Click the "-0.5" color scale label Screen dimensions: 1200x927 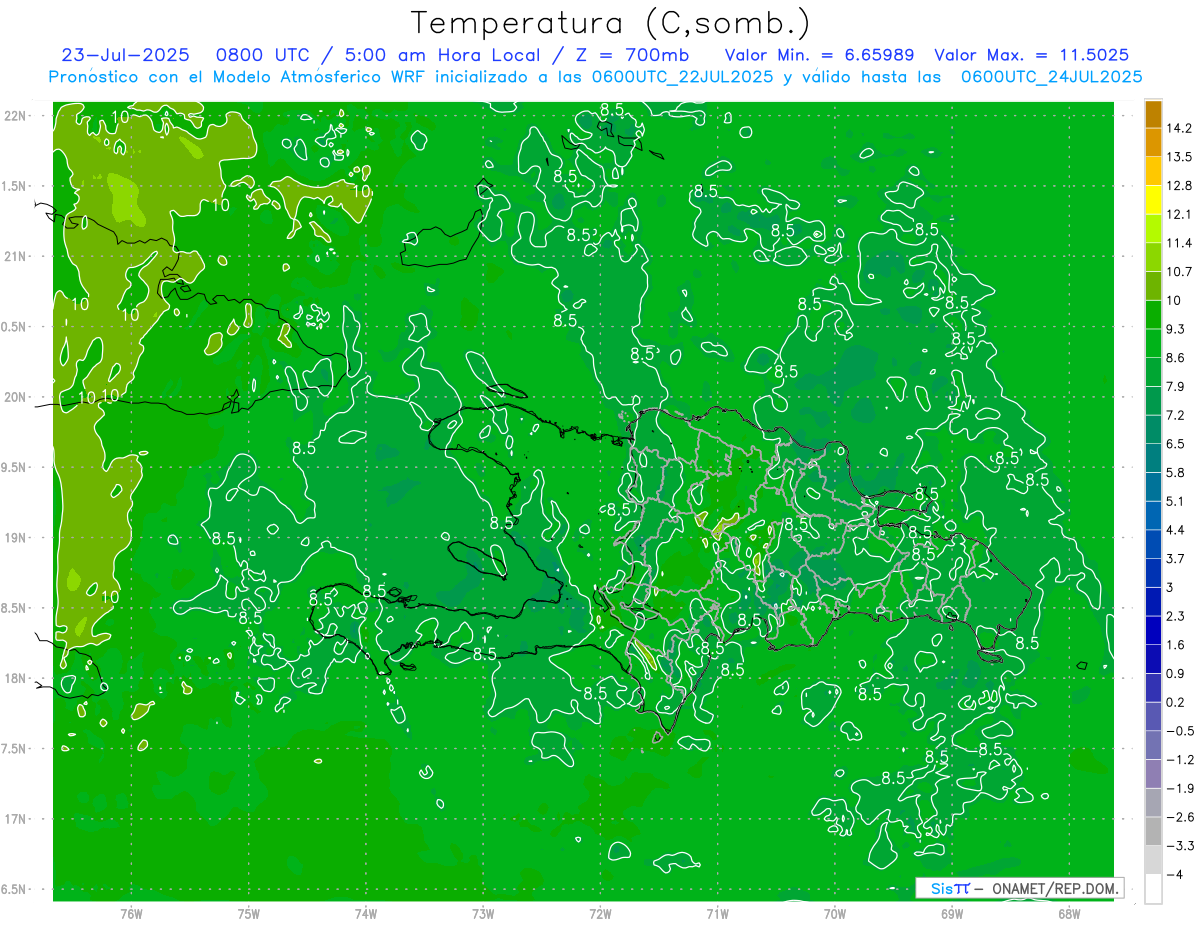pyautogui.click(x=1179, y=731)
